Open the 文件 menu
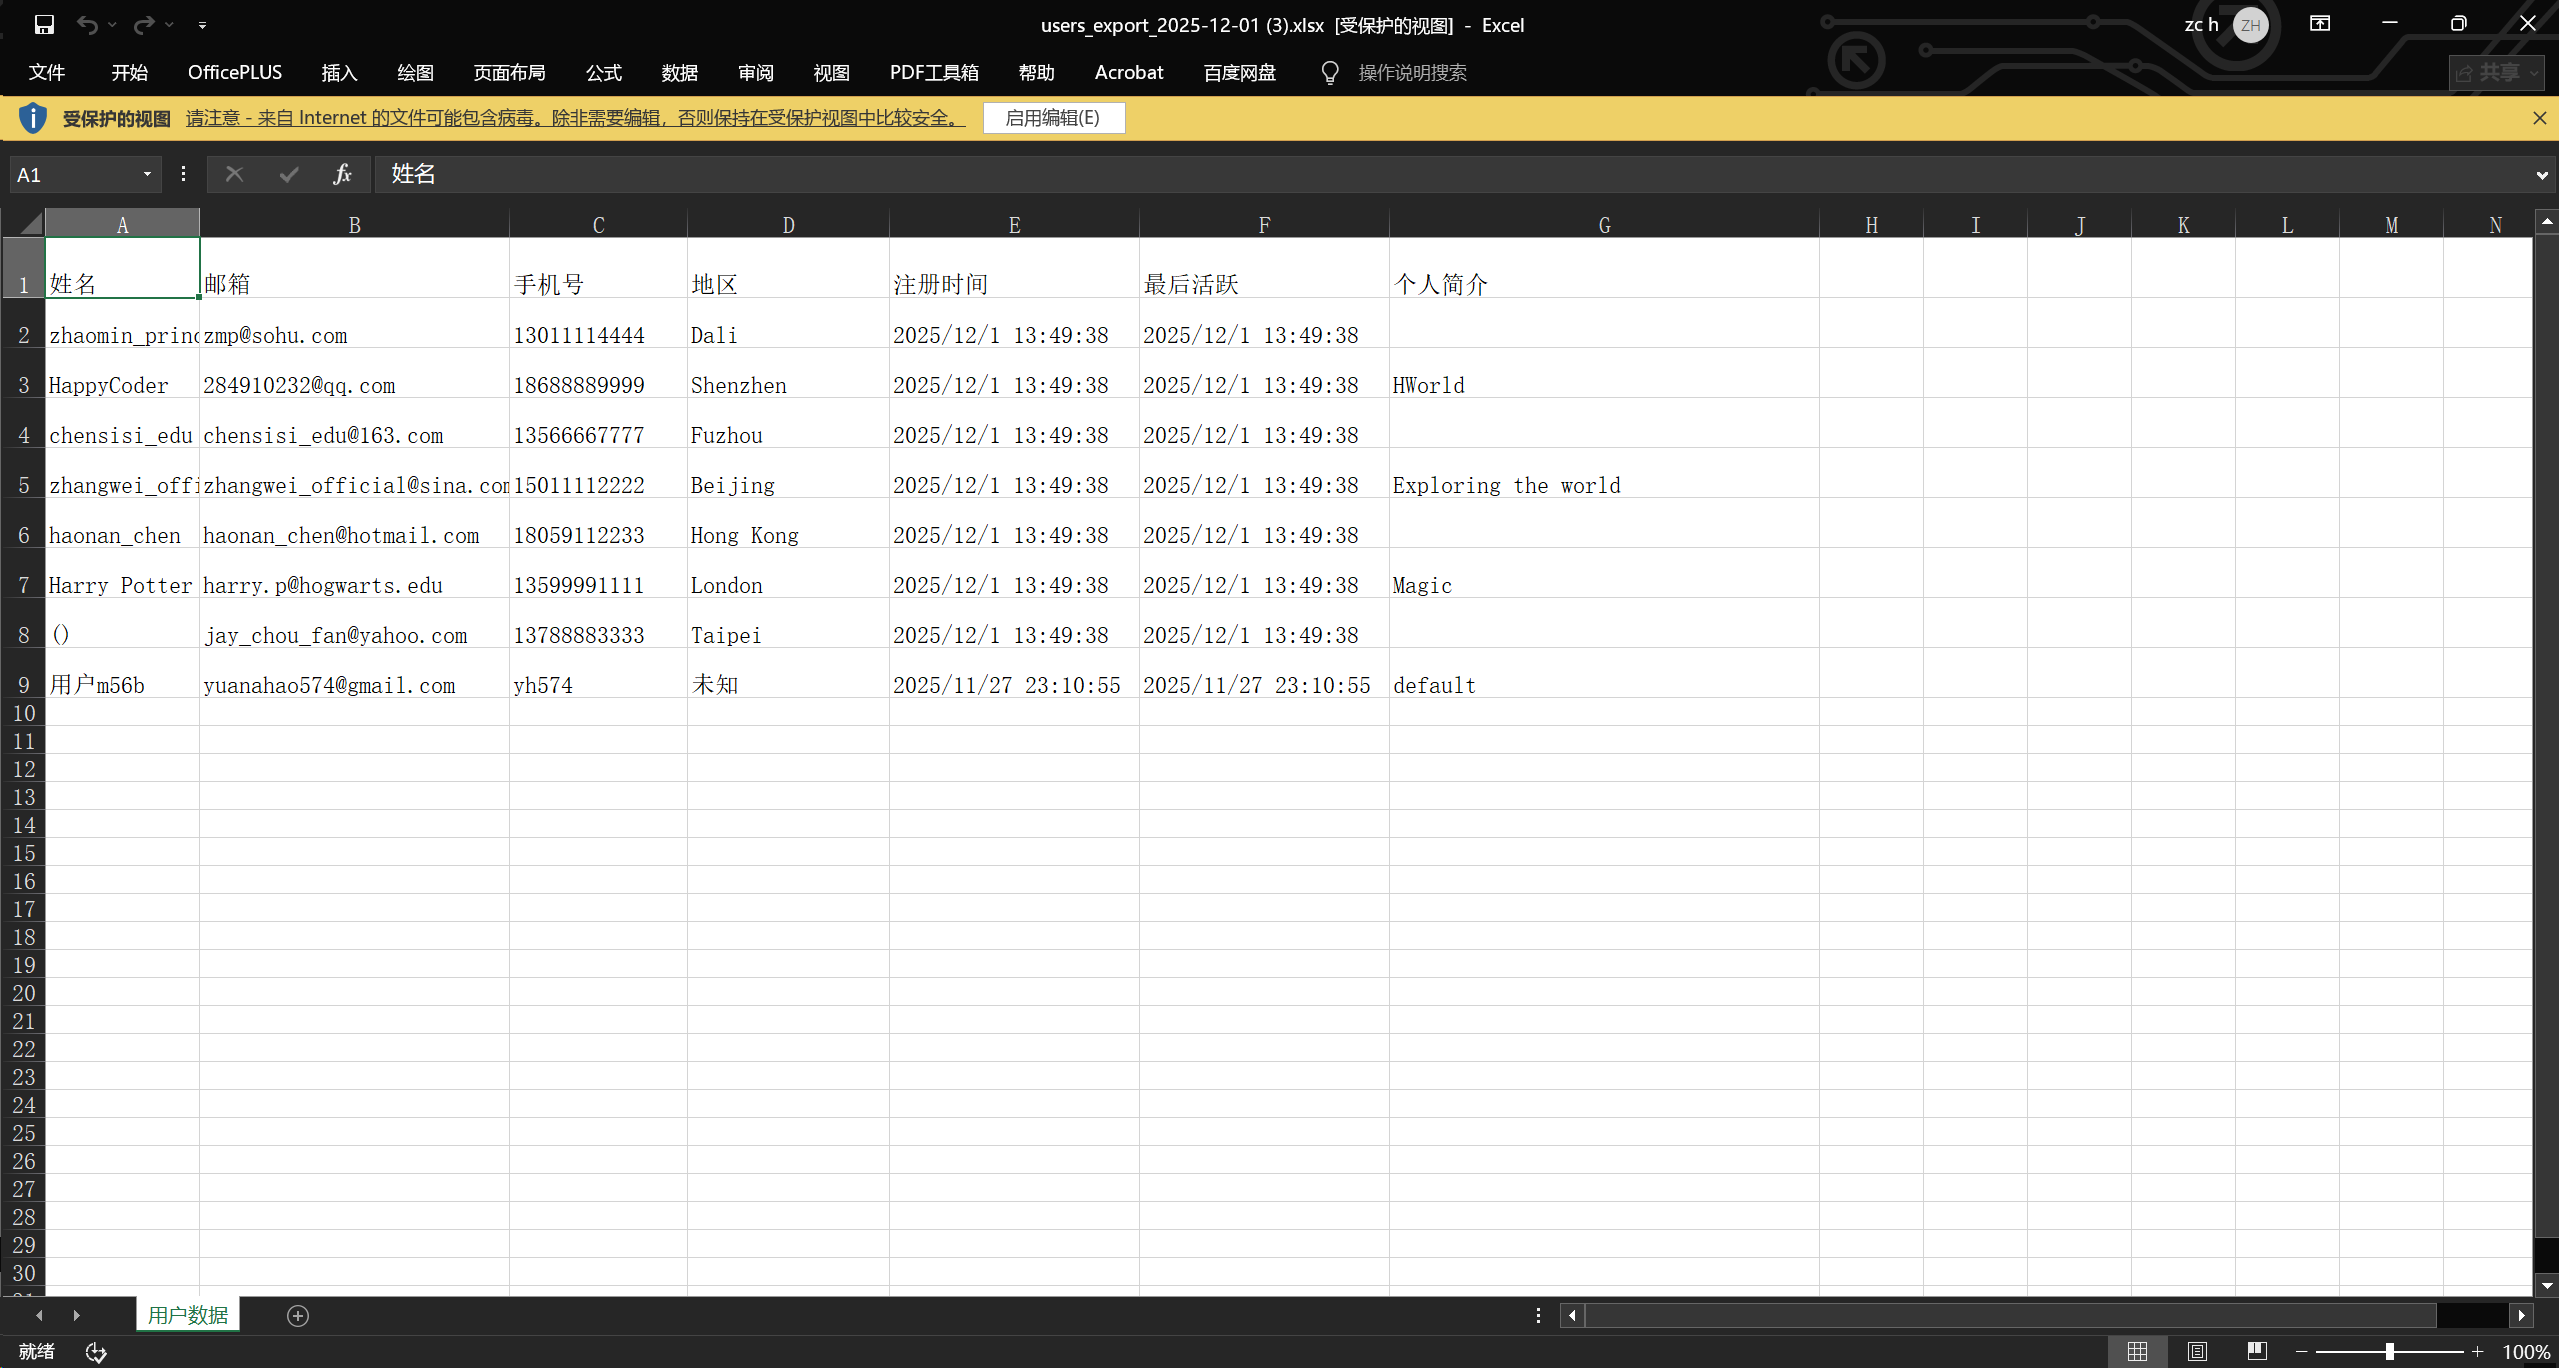The image size is (2559, 1368). [x=46, y=73]
